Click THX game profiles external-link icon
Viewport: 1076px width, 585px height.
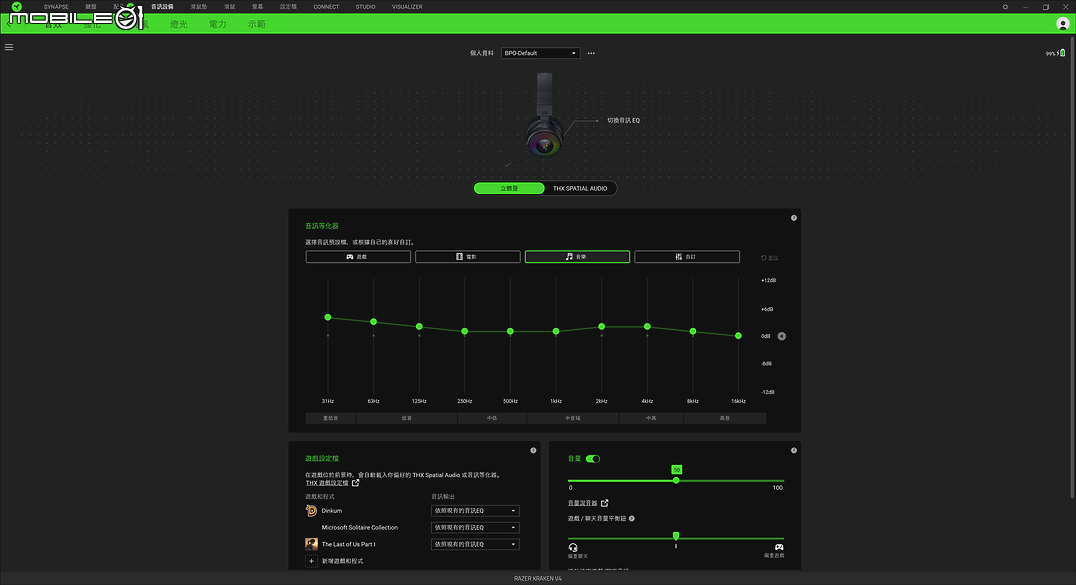pyautogui.click(x=355, y=483)
